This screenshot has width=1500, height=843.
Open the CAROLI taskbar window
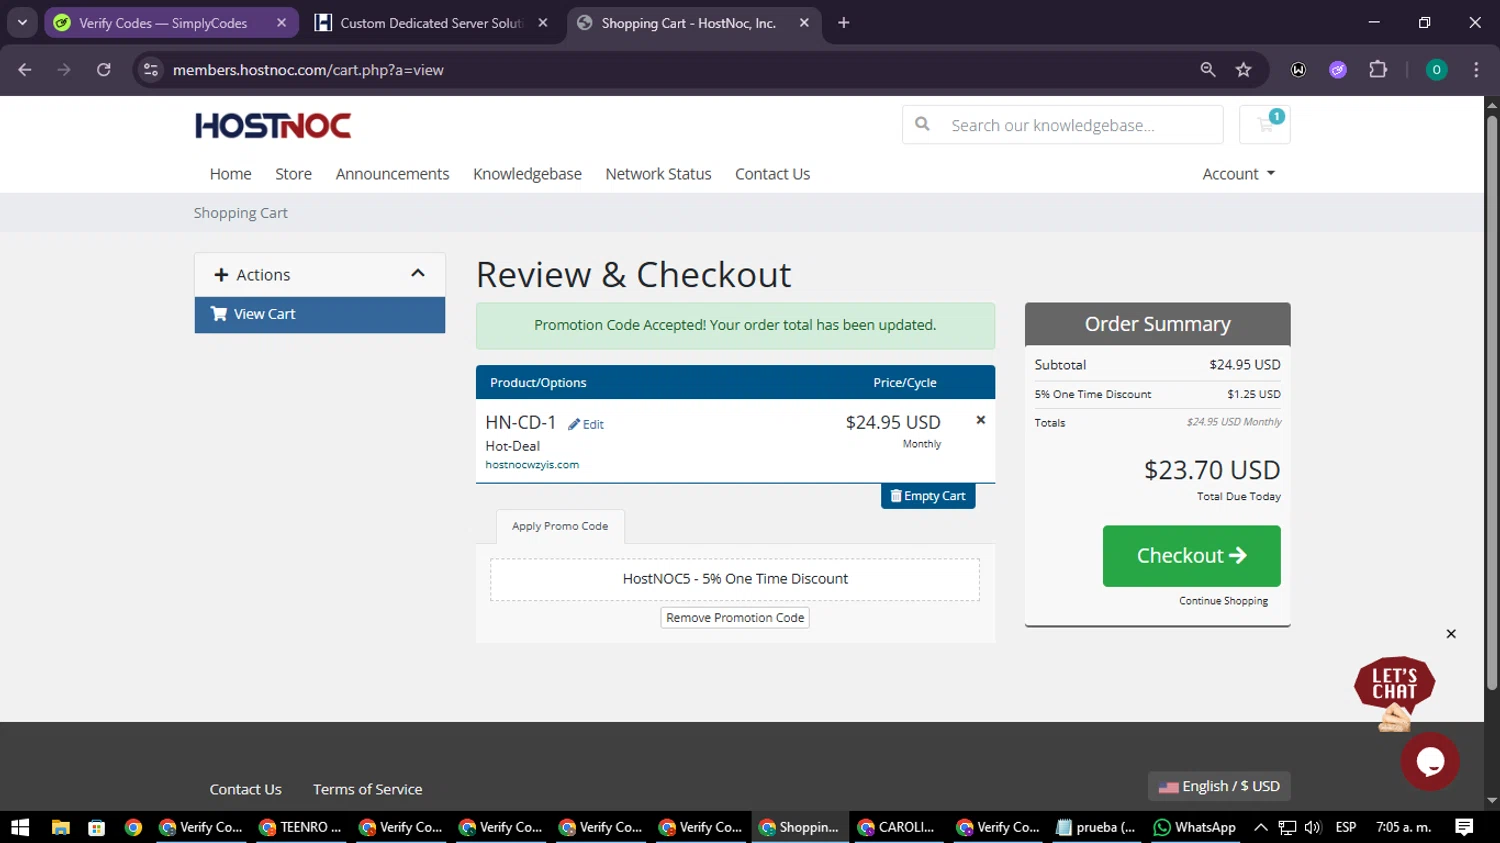(x=897, y=827)
